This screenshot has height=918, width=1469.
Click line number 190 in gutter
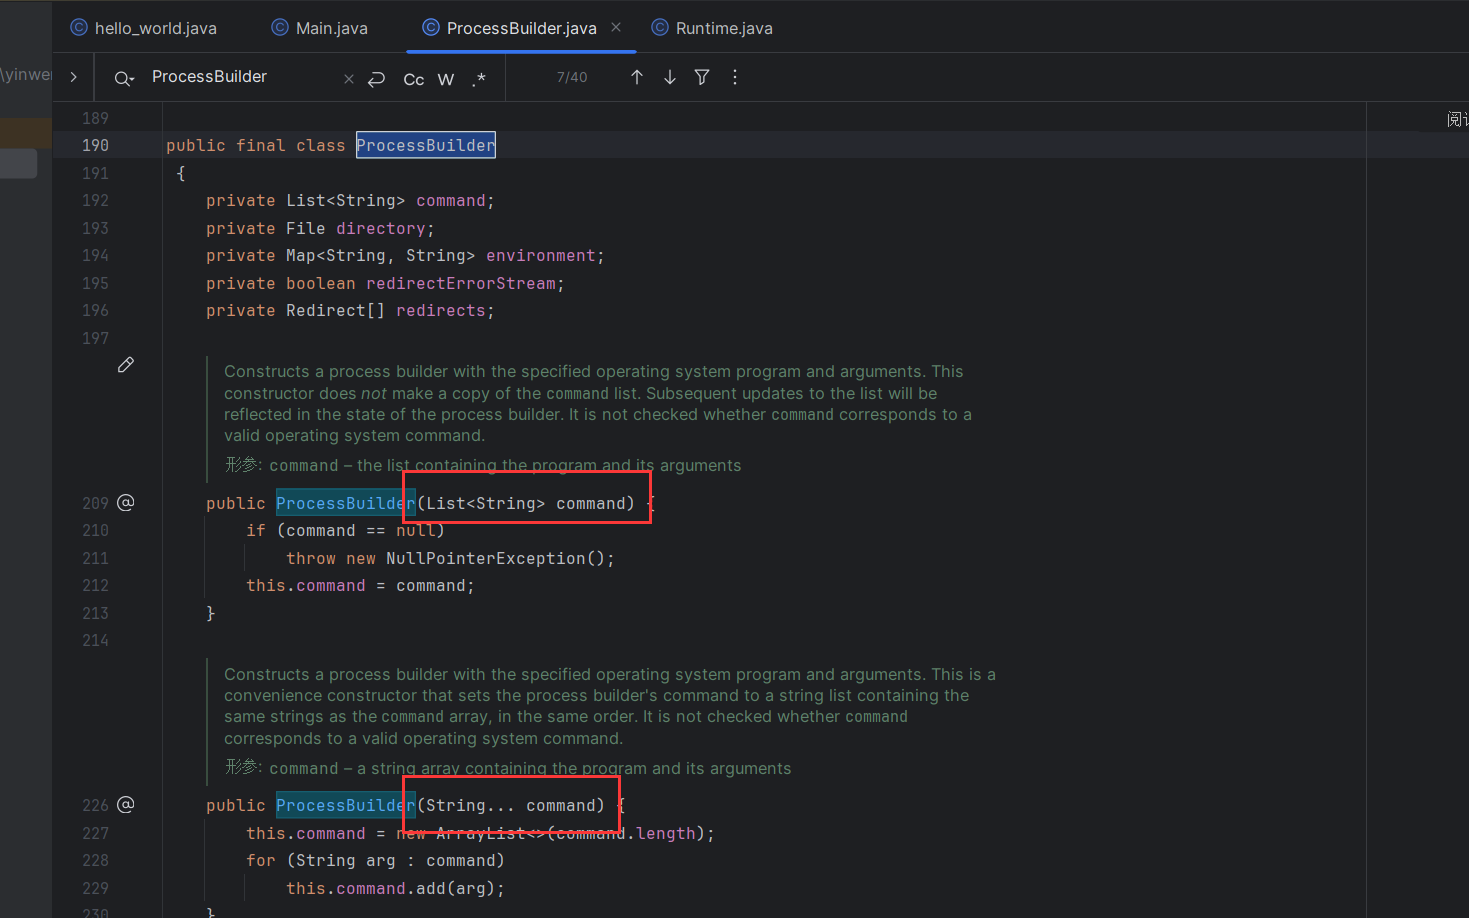tap(95, 145)
